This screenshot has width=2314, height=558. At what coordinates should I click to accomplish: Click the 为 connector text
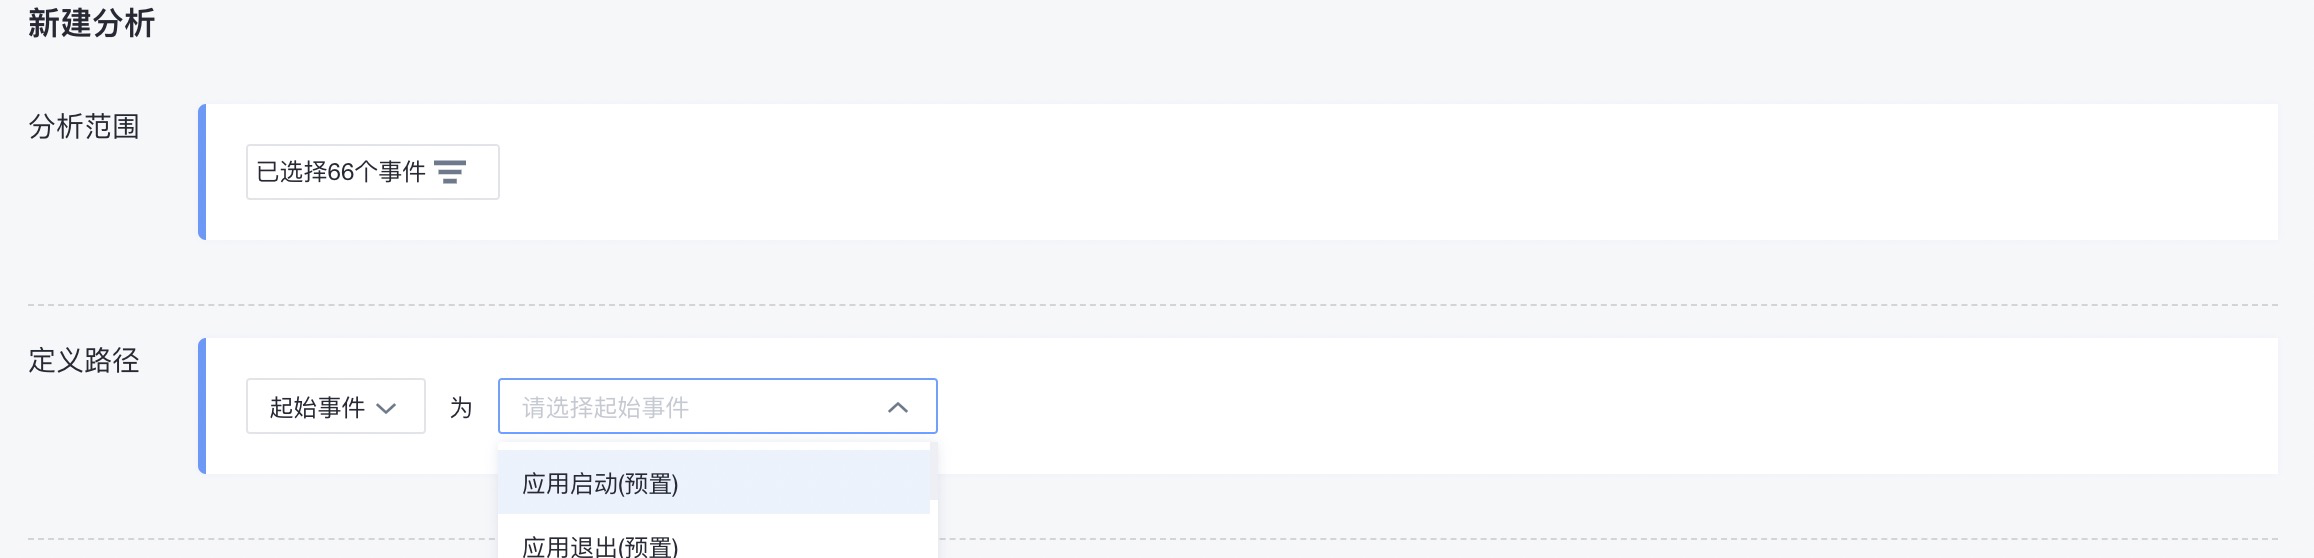pyautogui.click(x=461, y=408)
